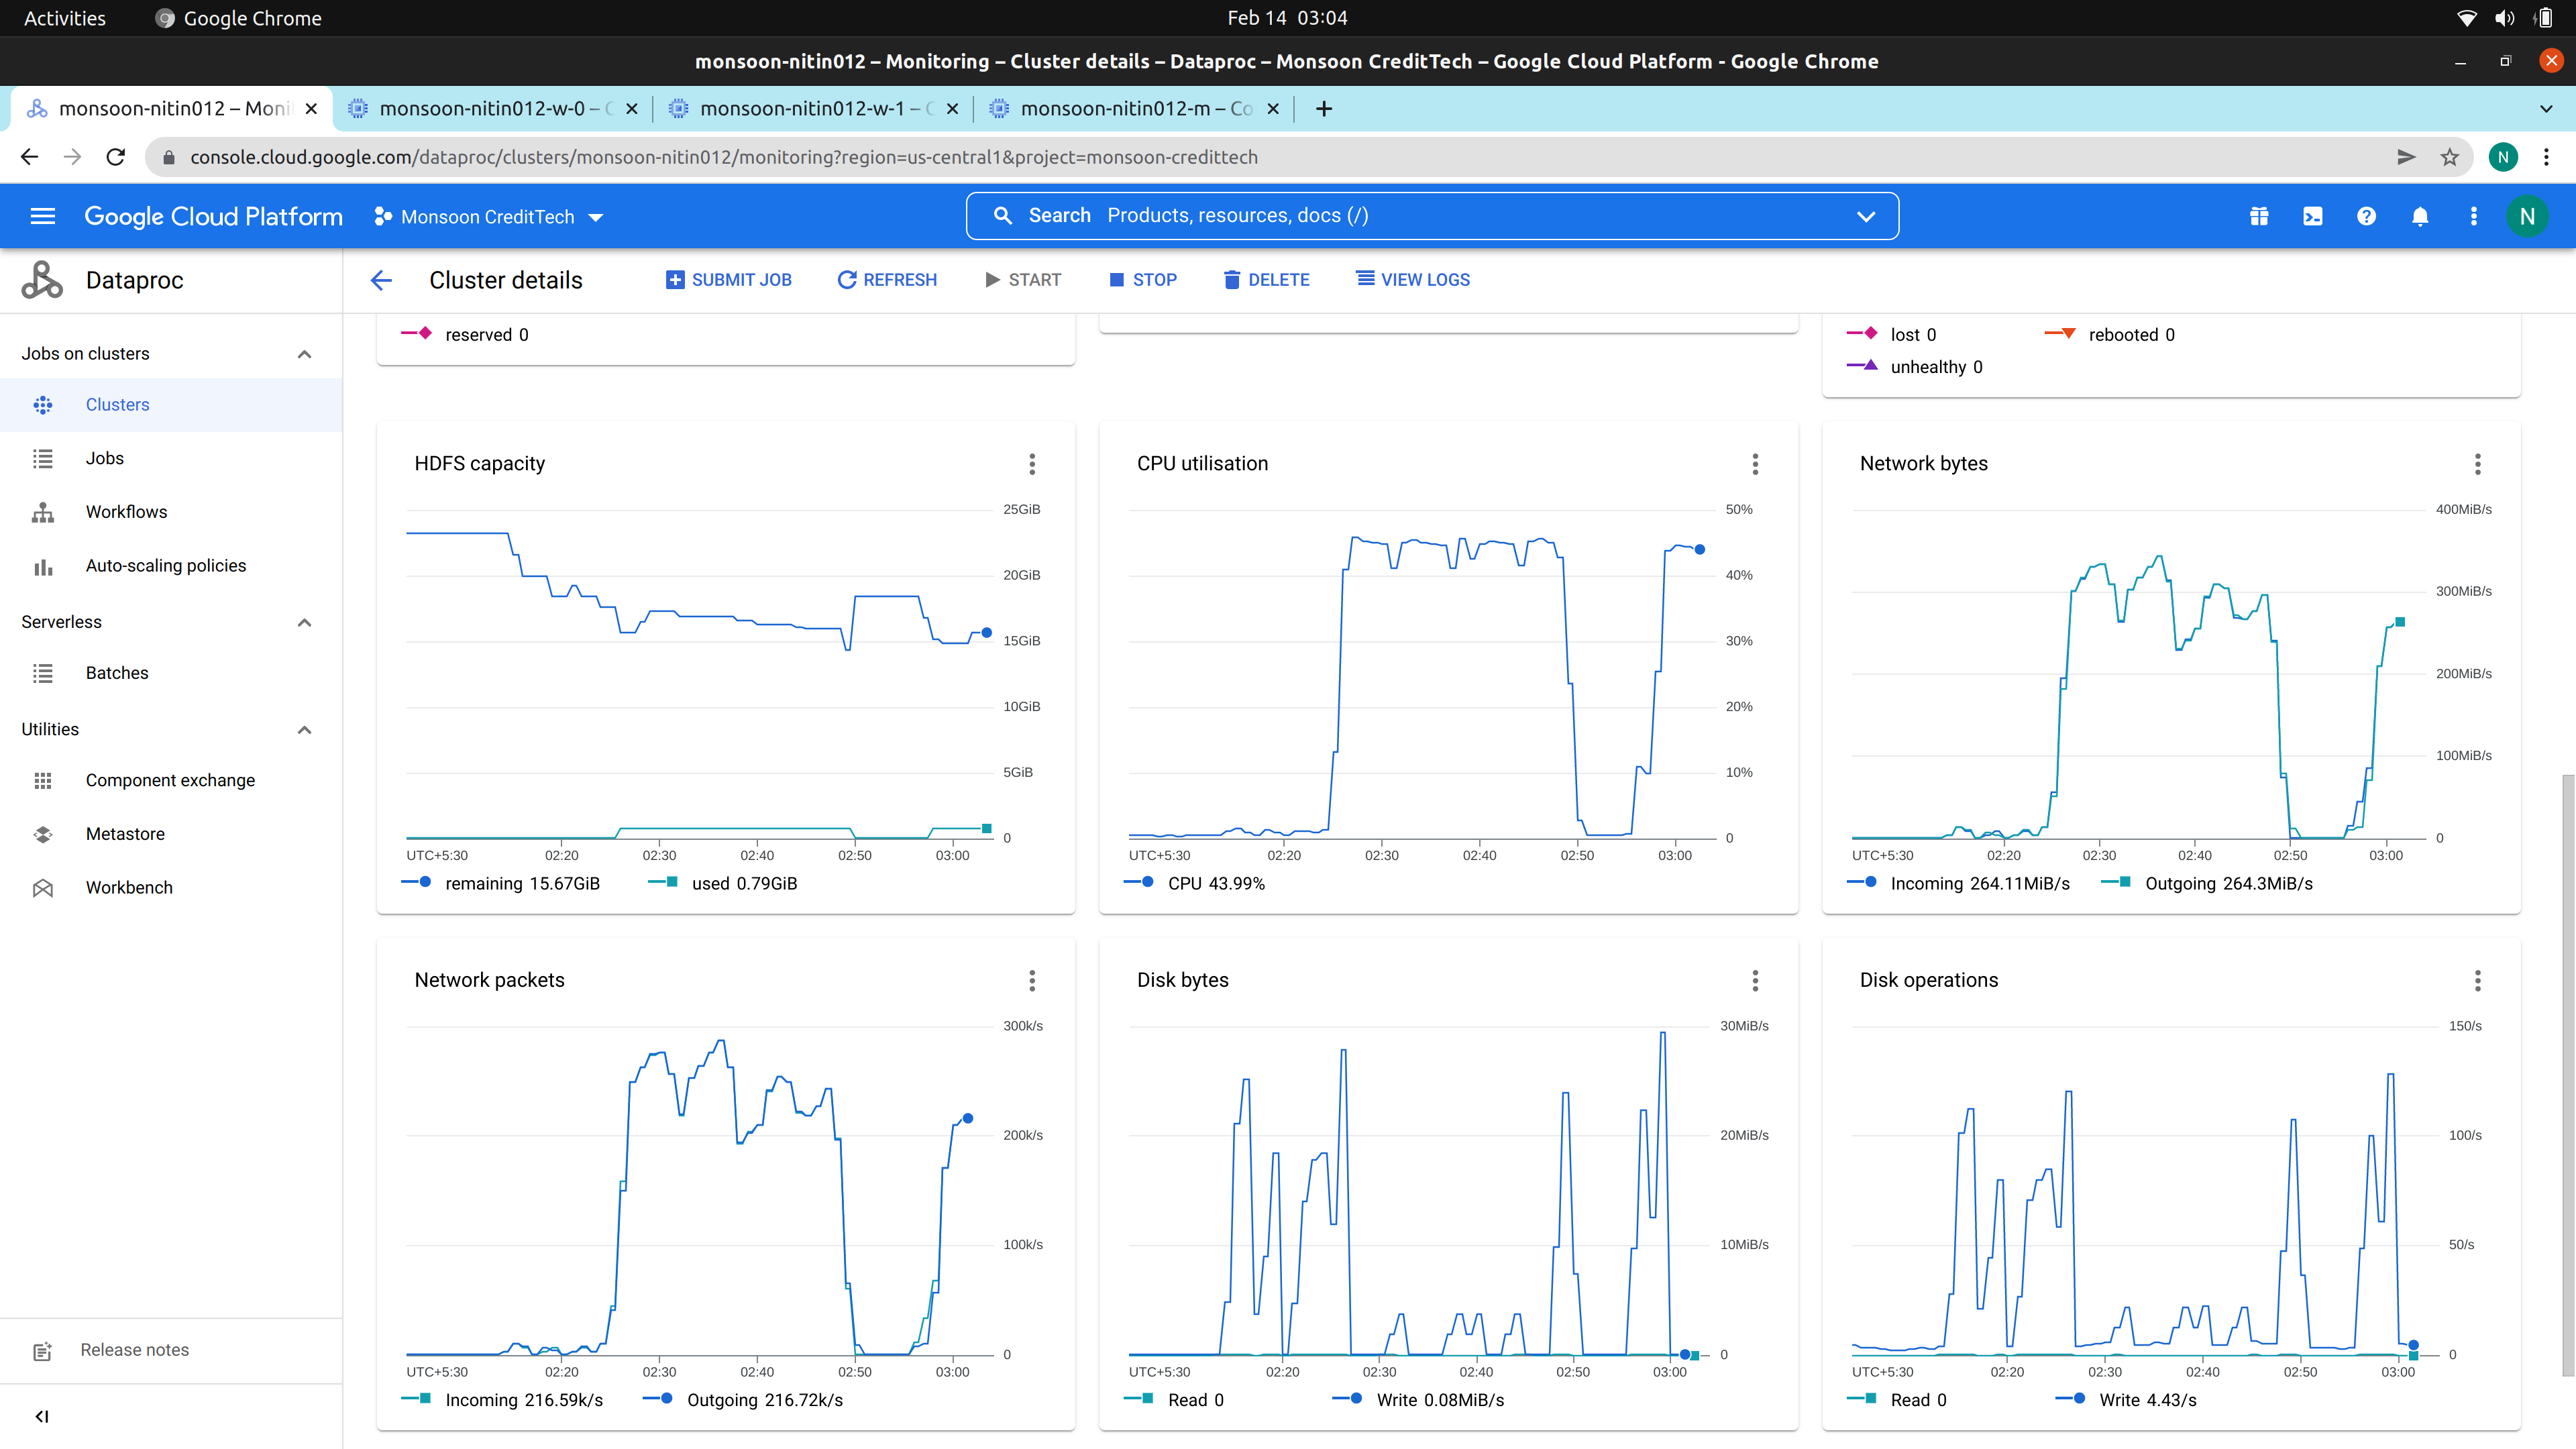Open Component exchange in sidebar
2576x1449 pixels.
pos(171,780)
